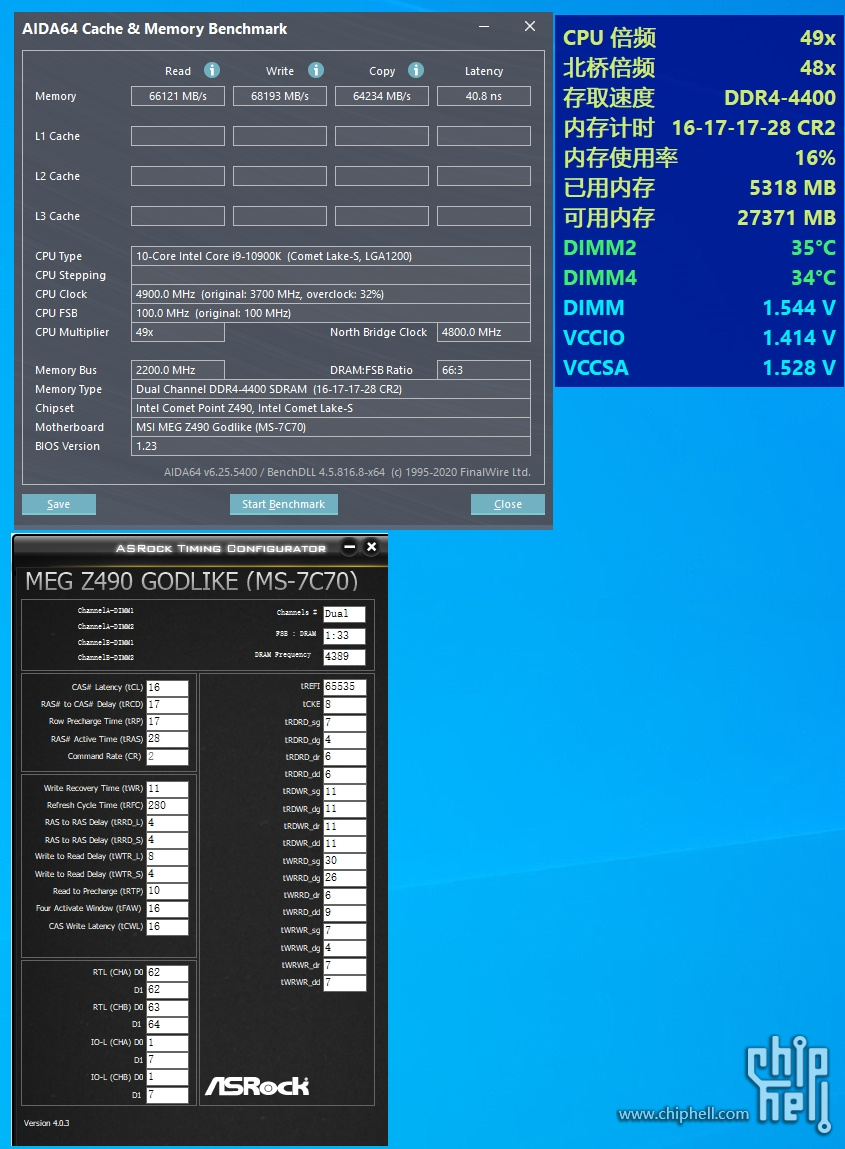
Task: Select the Memory Latency result field
Action: point(484,96)
